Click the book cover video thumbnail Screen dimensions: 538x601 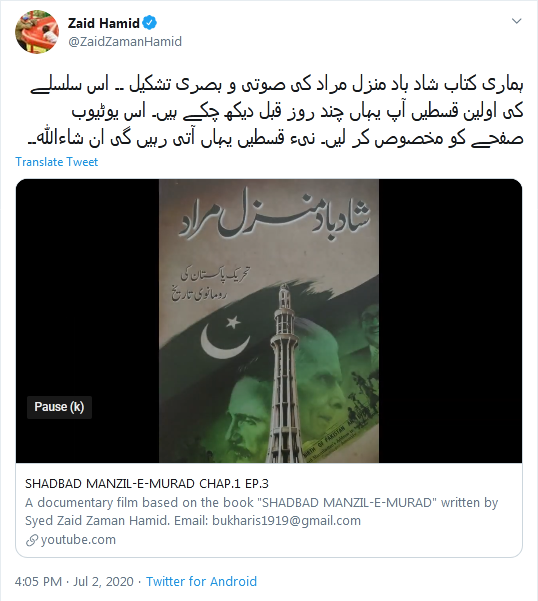[x=269, y=321]
